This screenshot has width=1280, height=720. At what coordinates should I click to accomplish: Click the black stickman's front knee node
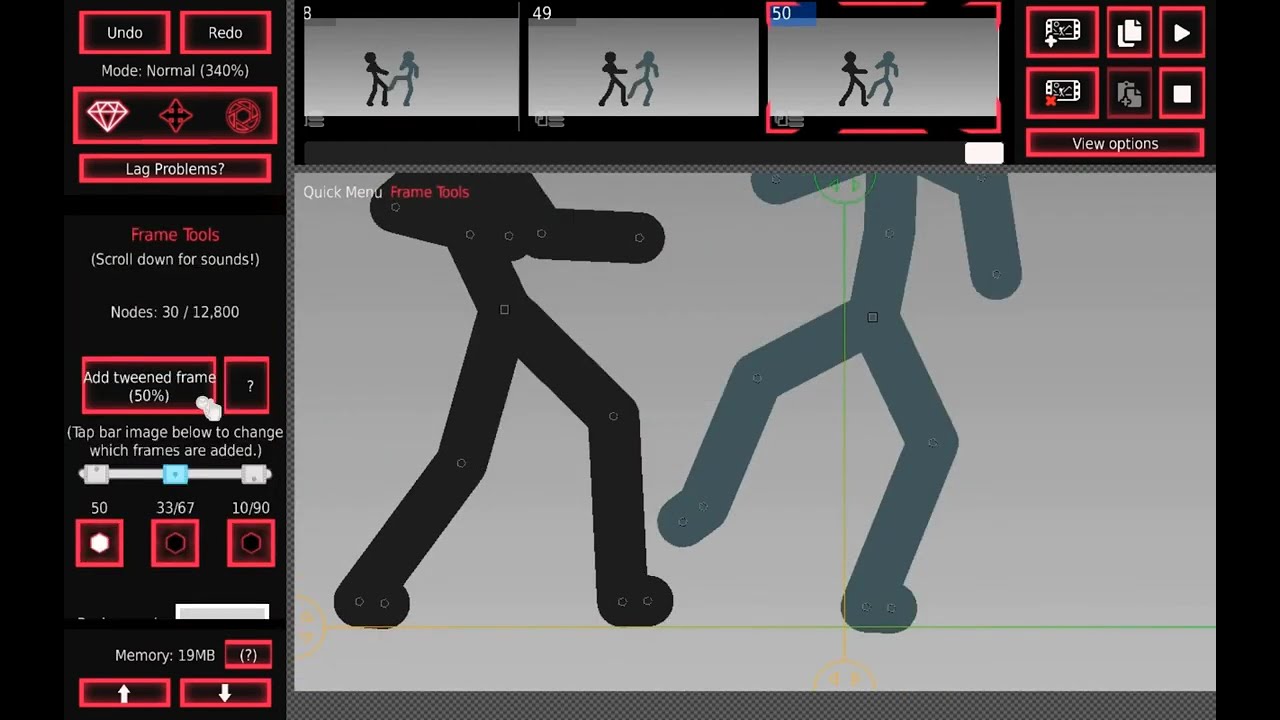click(x=613, y=416)
